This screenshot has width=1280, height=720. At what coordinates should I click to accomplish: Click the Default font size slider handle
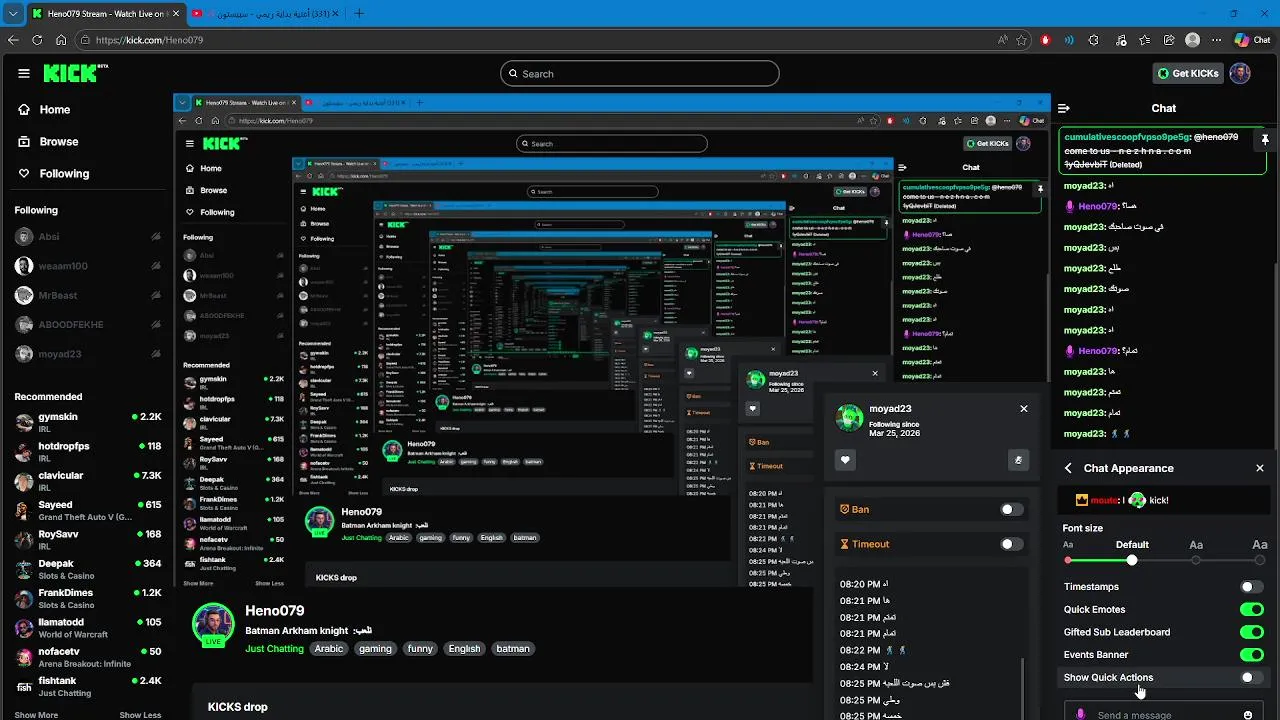[x=1132, y=561]
